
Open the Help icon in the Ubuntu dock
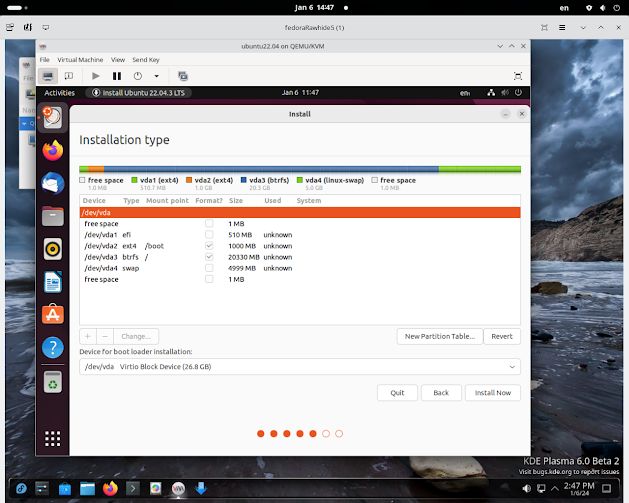tap(53, 347)
